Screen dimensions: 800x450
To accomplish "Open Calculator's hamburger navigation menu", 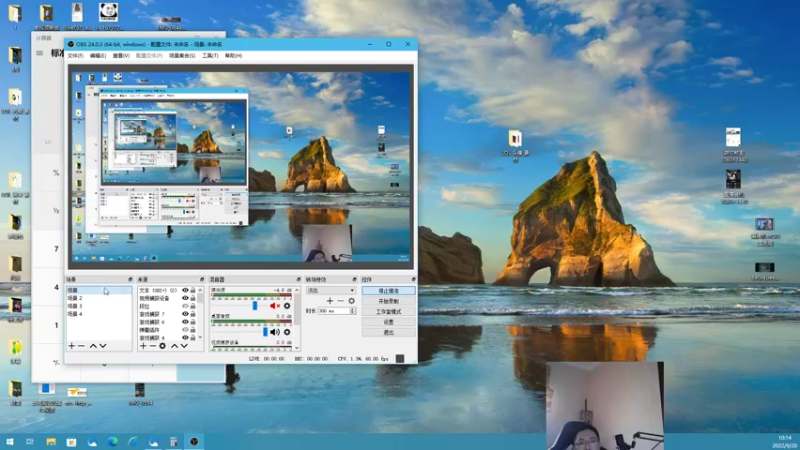I will tap(39, 53).
